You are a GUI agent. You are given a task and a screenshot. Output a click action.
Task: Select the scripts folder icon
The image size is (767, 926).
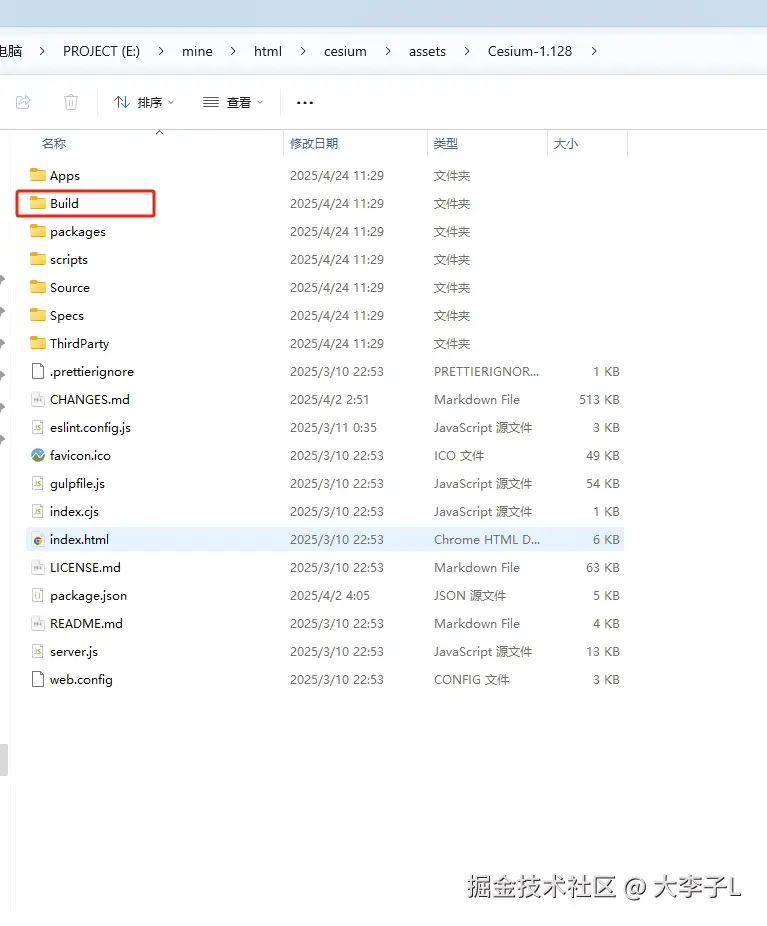tap(38, 259)
